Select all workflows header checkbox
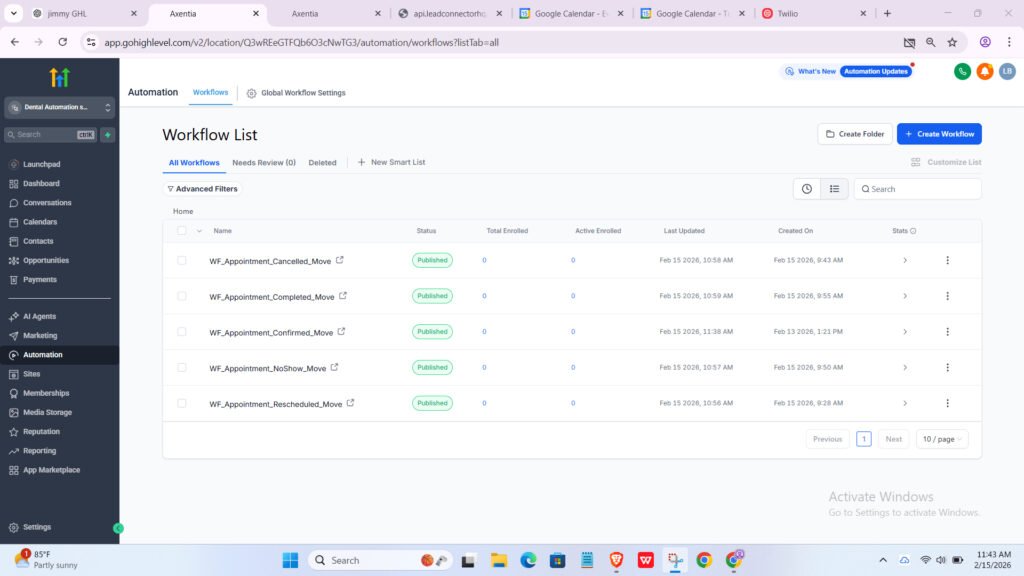The image size is (1024, 576). coord(182,231)
